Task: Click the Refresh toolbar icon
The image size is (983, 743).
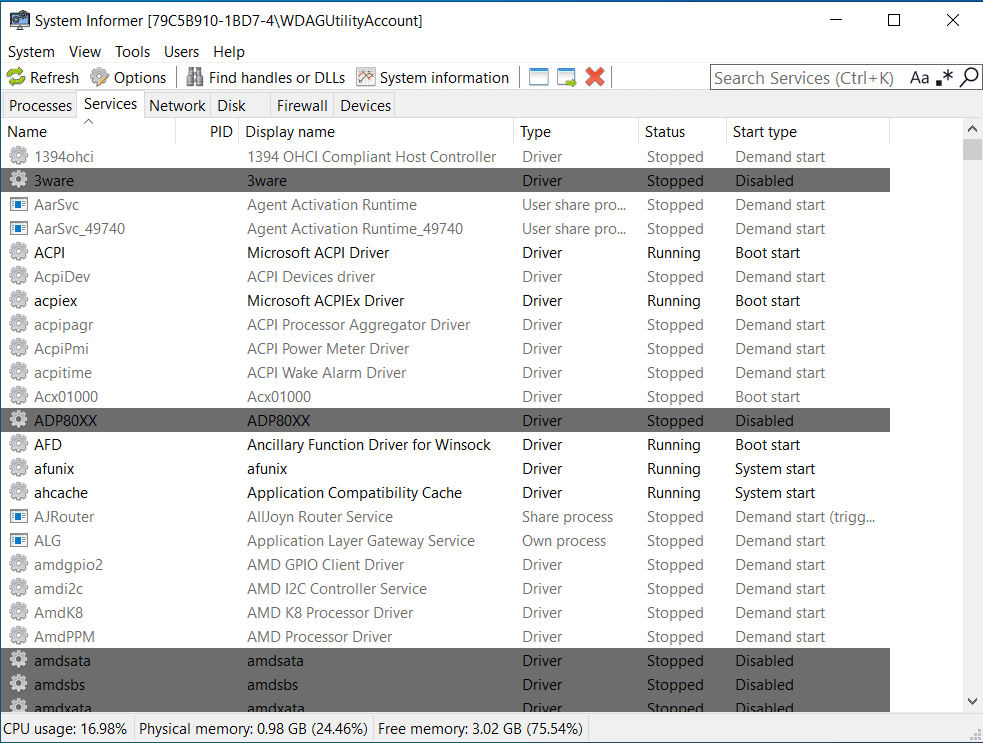Action: [x=16, y=77]
